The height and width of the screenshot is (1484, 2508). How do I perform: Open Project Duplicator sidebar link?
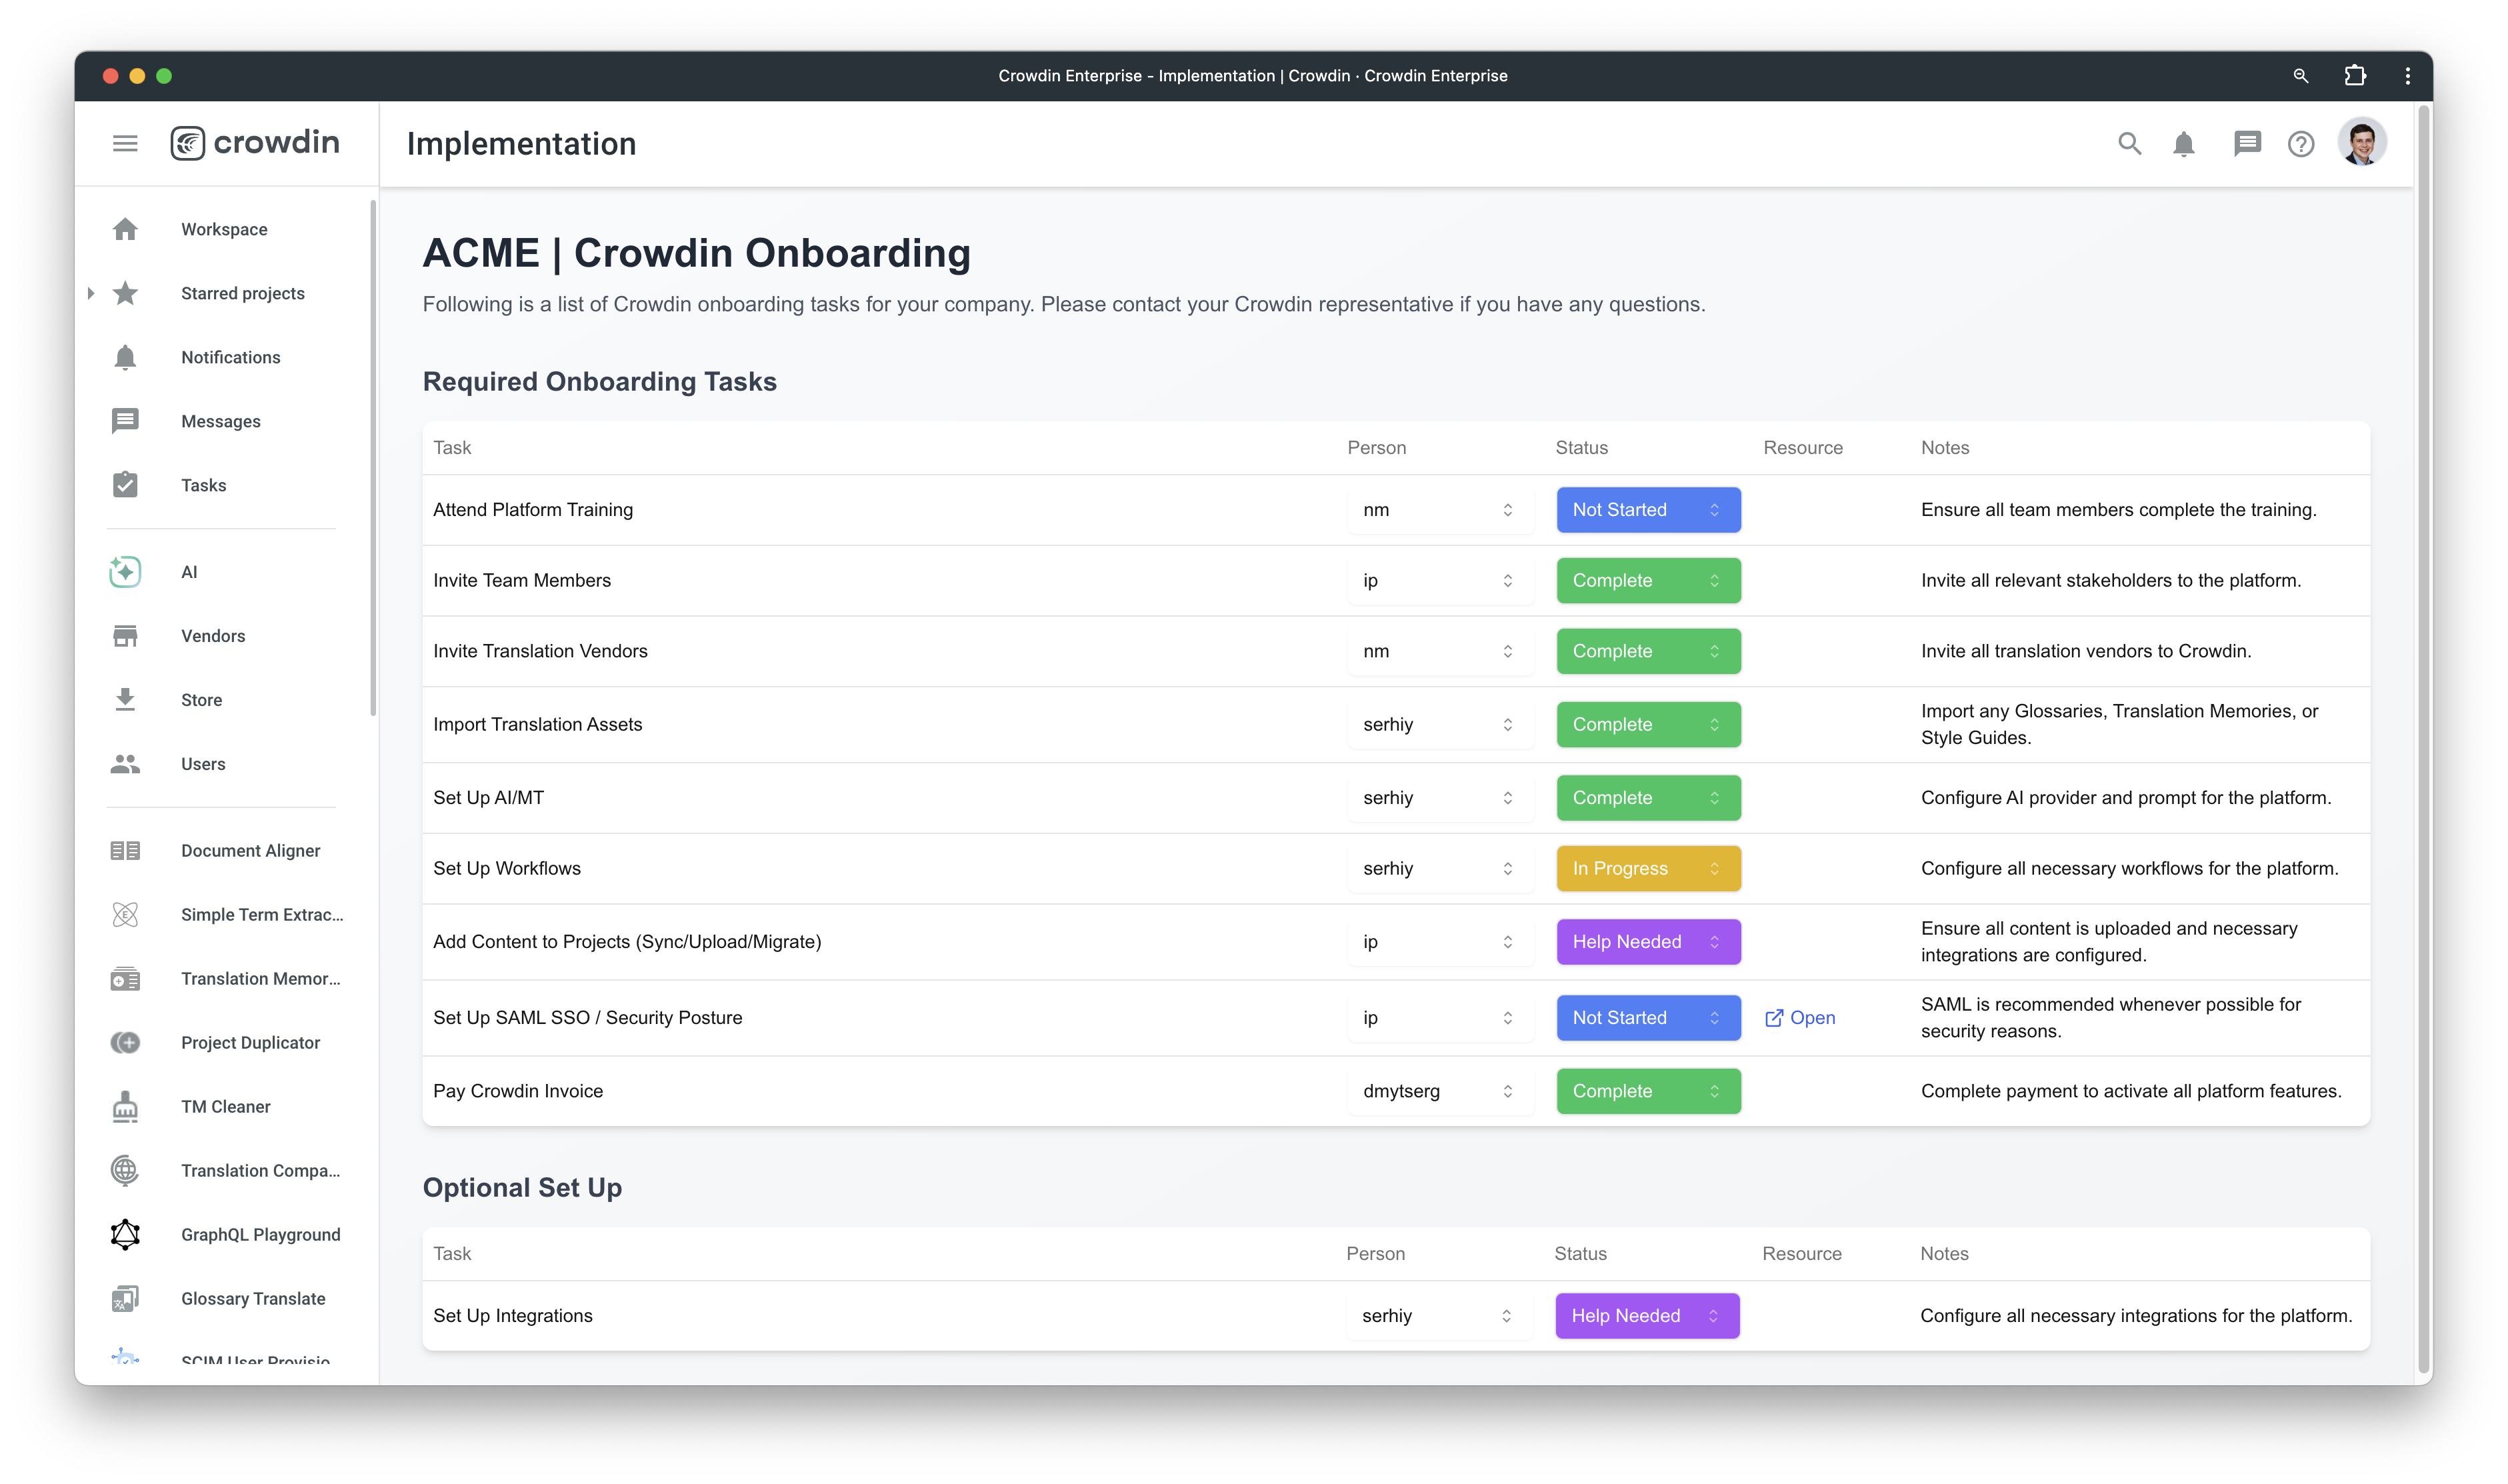coord(251,1043)
